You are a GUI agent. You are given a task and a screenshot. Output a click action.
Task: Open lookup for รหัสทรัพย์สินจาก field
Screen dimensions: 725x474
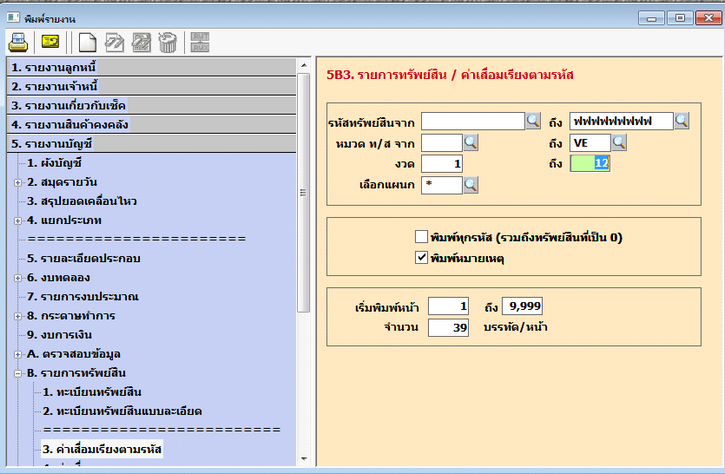pyautogui.click(x=534, y=121)
